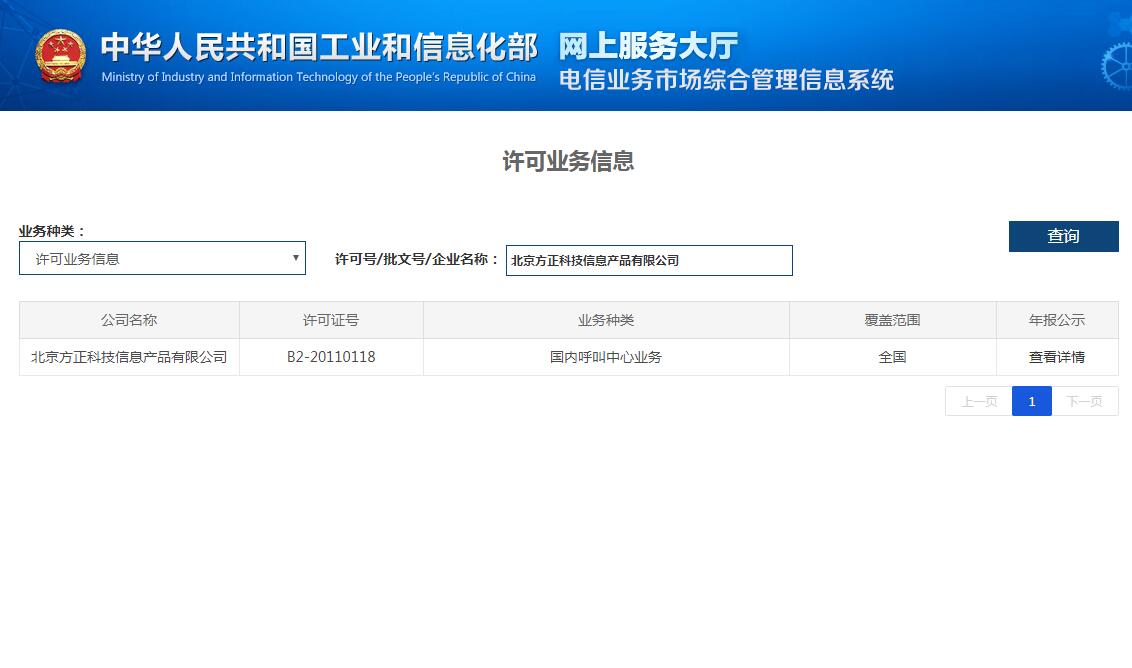Screen dimensions: 1132x668
Task: Click the 全国 coverage cell
Action: coord(893,357)
